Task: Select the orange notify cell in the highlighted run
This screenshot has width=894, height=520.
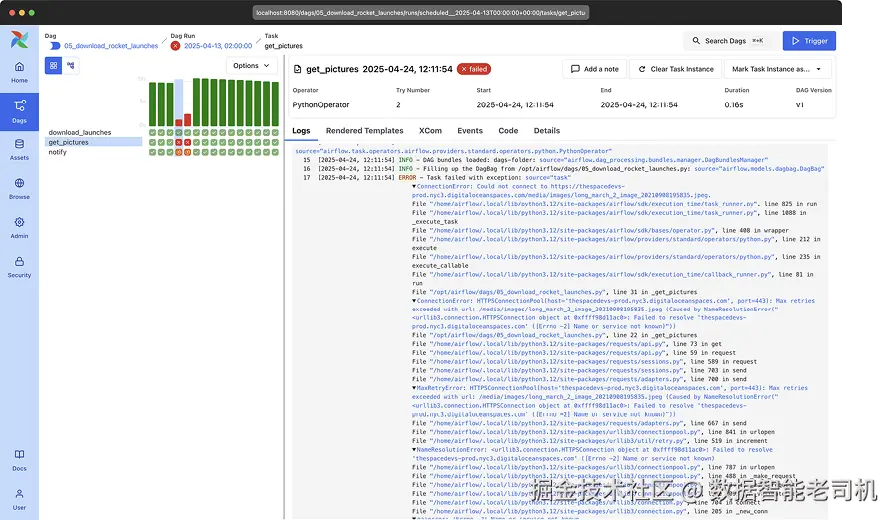Action: pos(178,152)
